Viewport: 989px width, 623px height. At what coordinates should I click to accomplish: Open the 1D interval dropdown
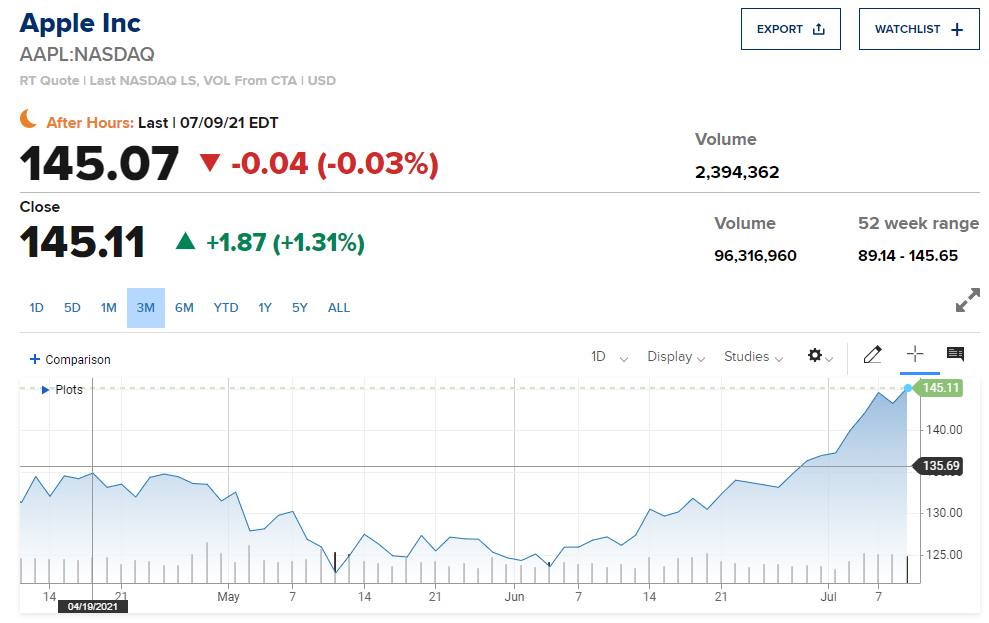[609, 357]
